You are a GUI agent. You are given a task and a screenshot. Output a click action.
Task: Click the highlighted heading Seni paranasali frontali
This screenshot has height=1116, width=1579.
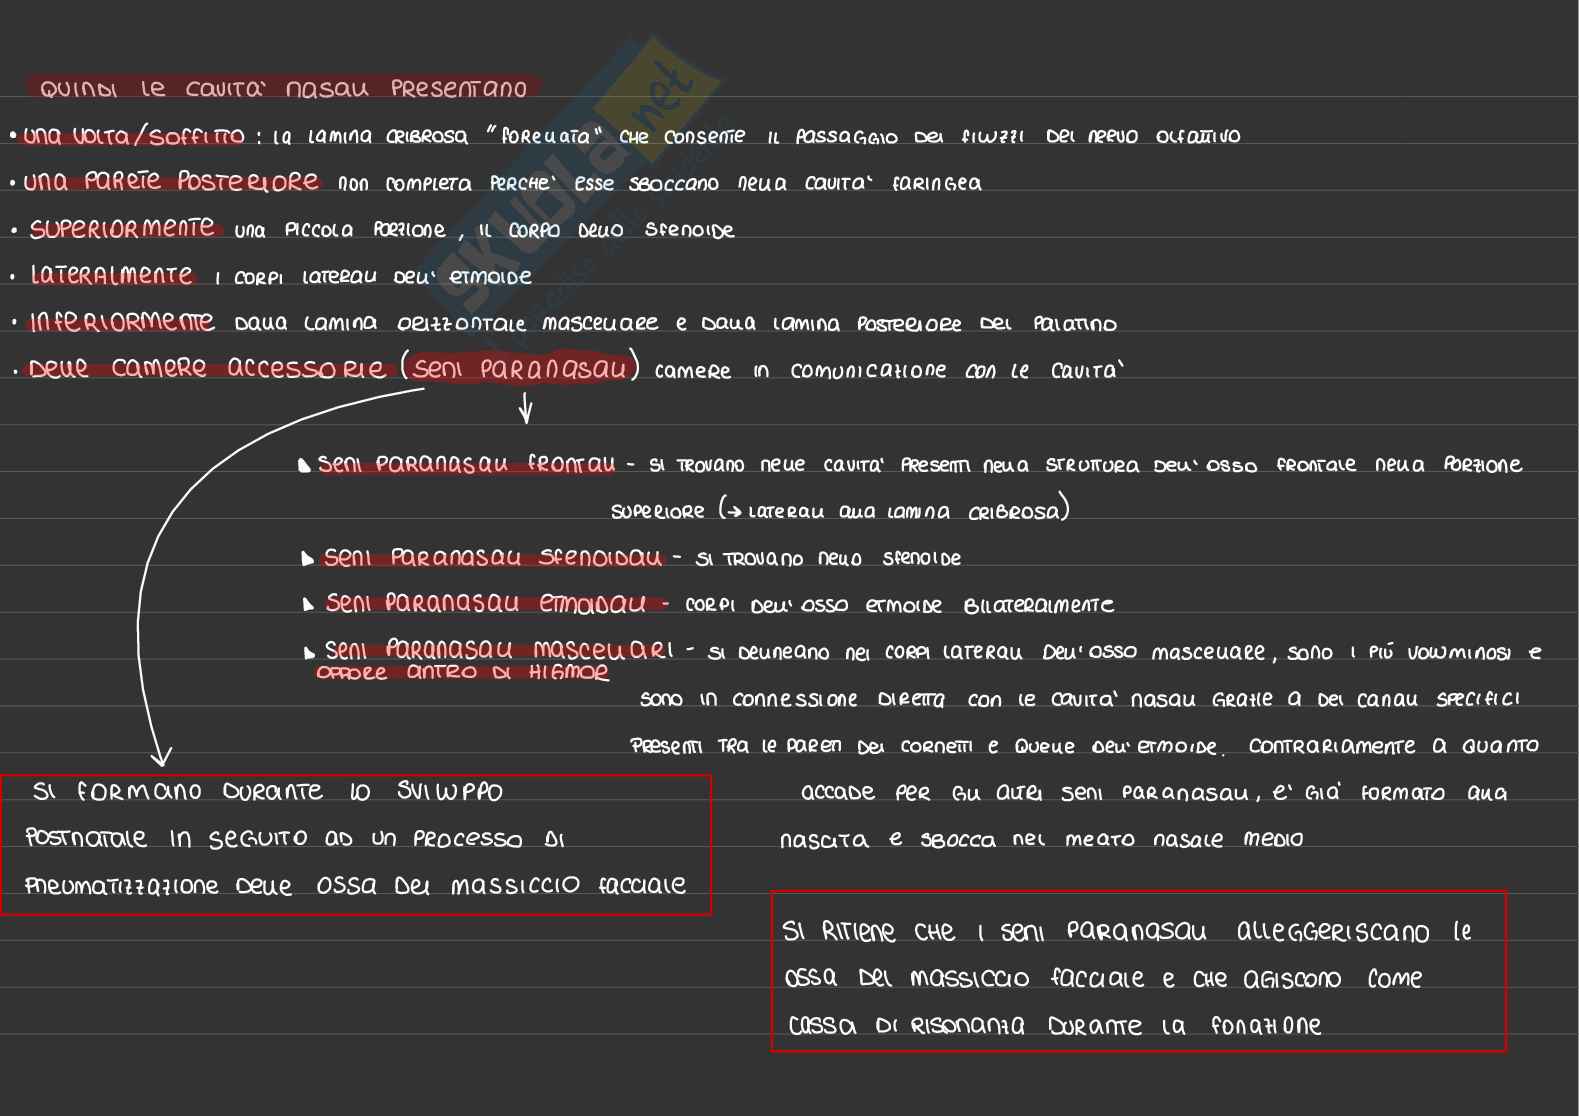click(x=466, y=464)
